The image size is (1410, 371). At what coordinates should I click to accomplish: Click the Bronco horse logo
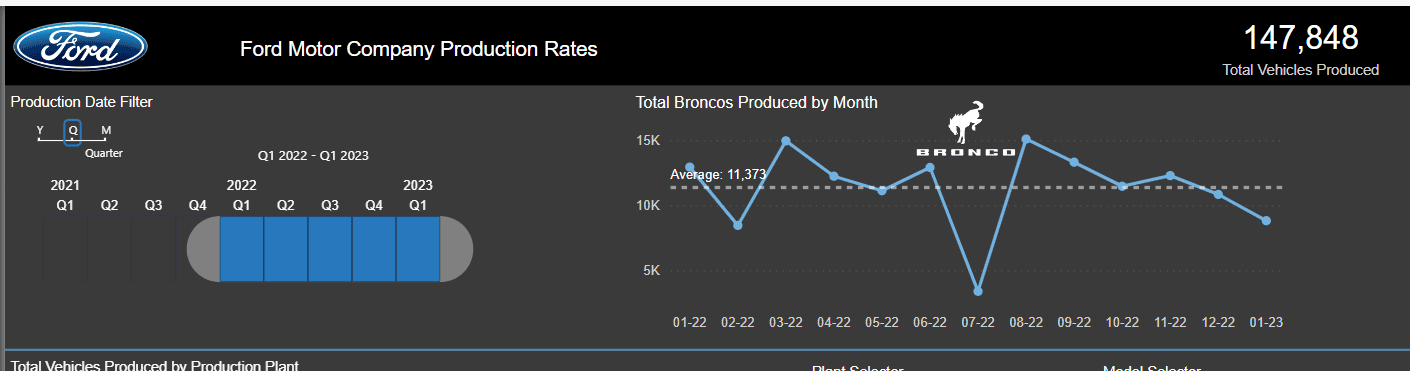tap(966, 129)
